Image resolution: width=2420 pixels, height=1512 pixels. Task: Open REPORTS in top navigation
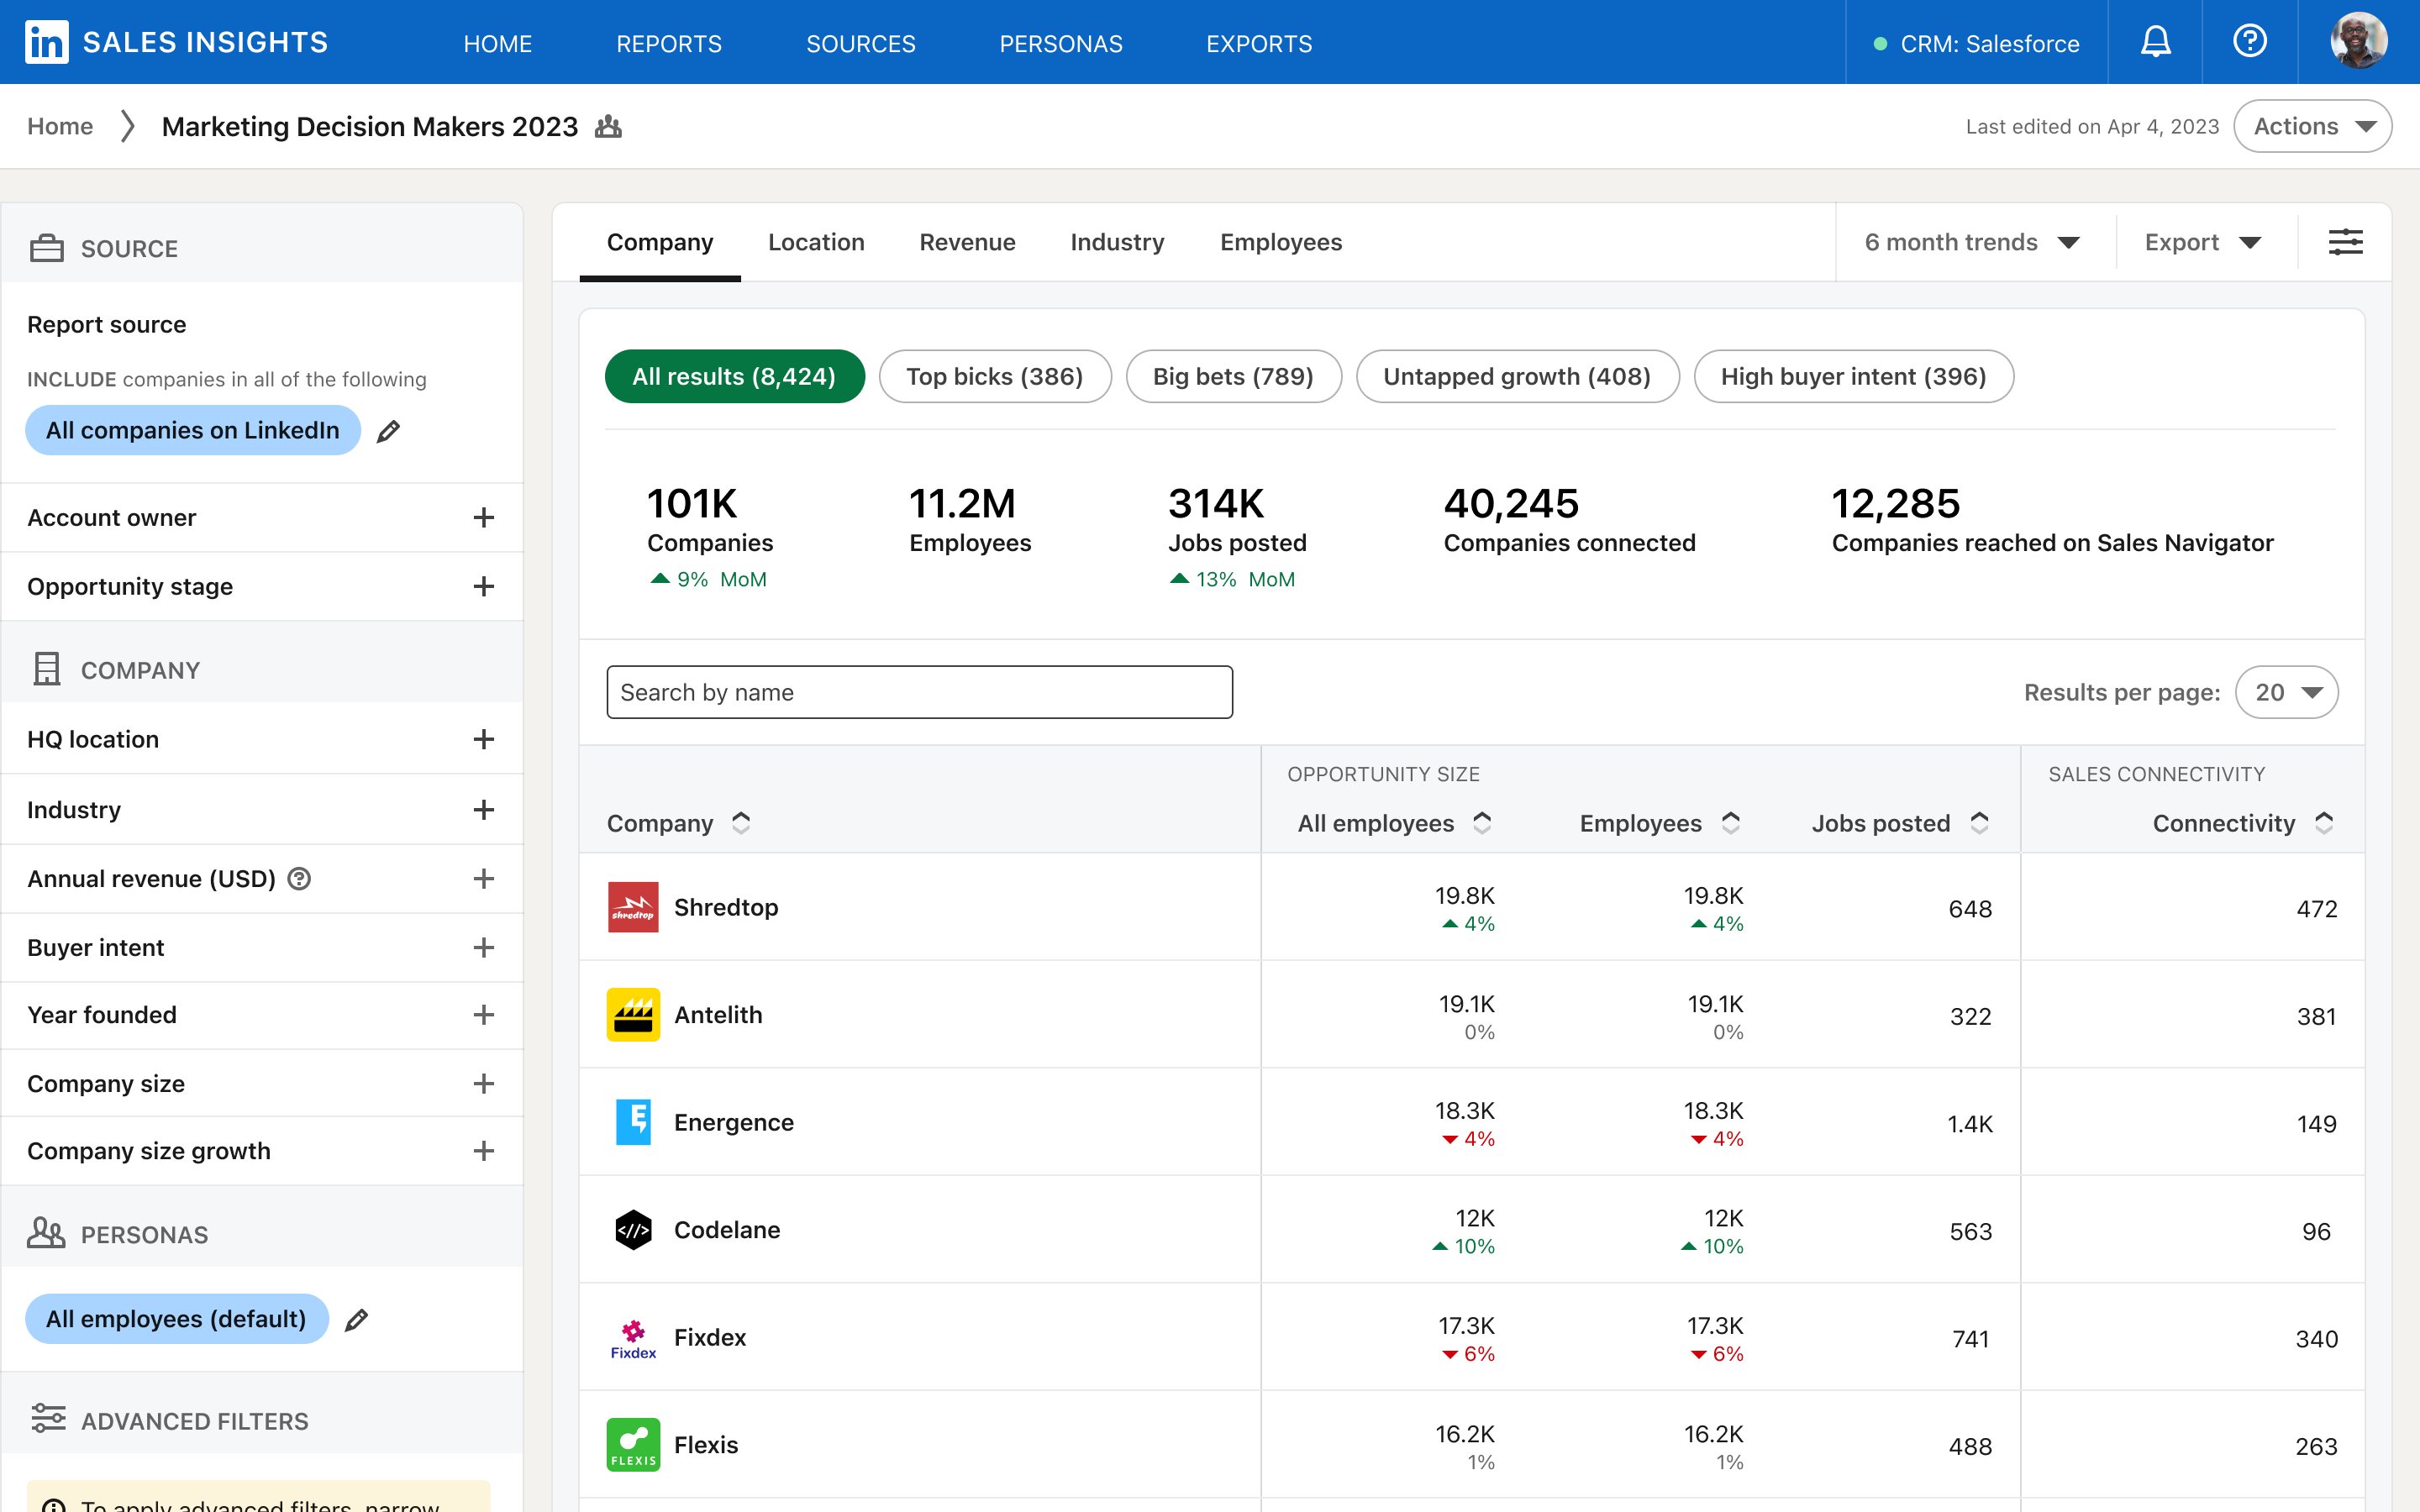(669, 43)
